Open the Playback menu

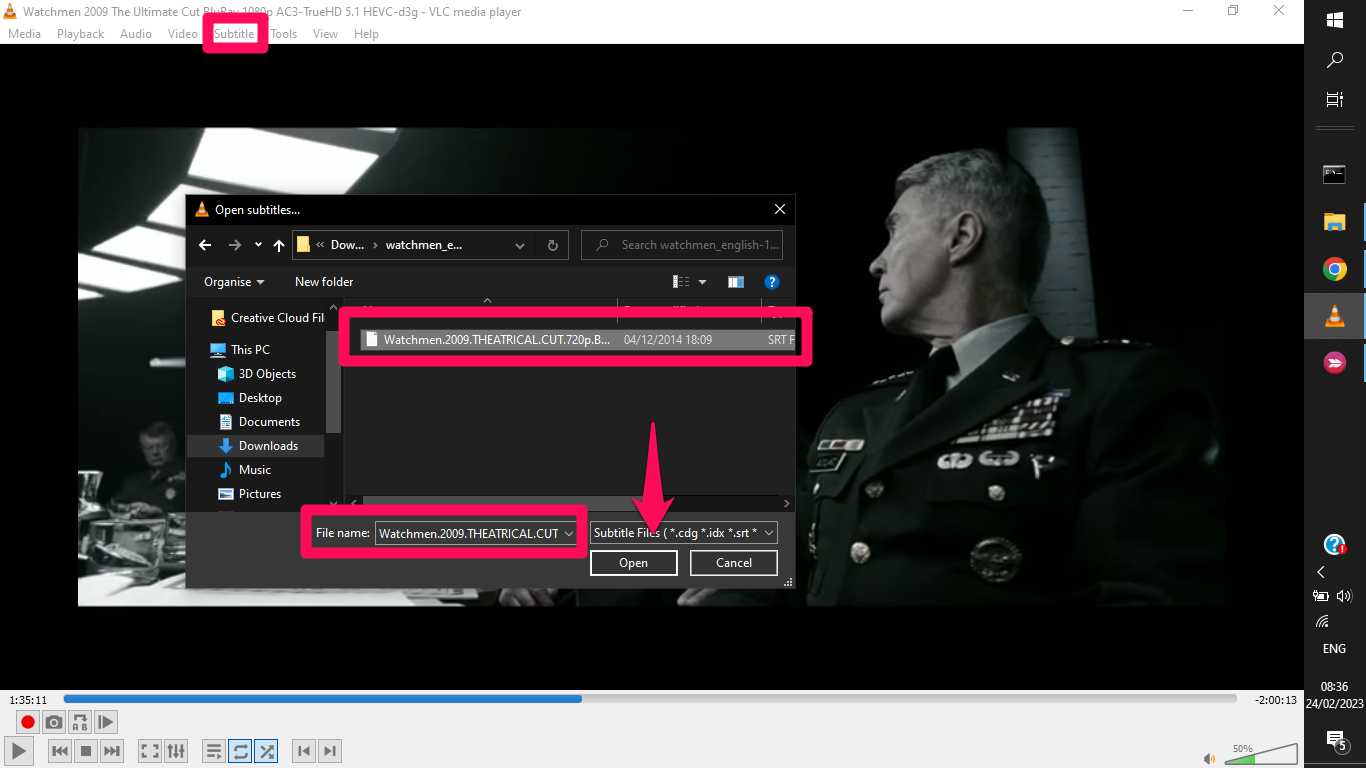coord(80,33)
